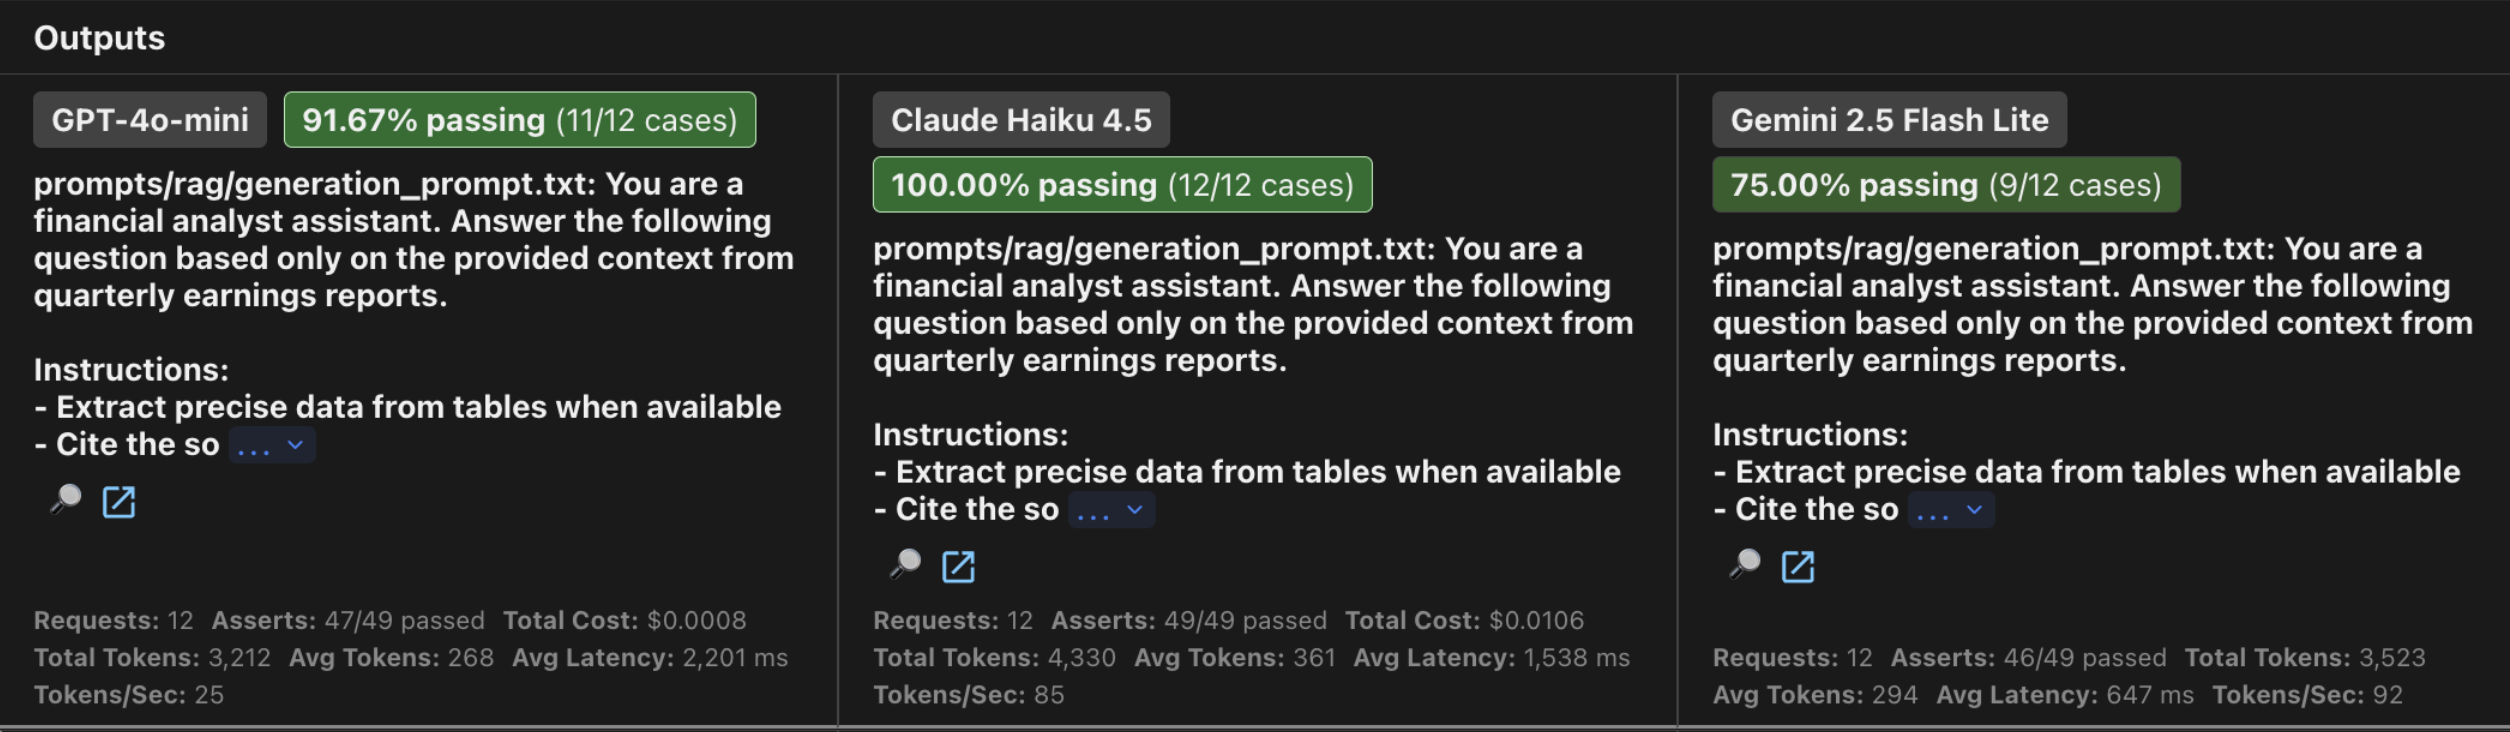Click the Asserts 49/49 passed stat for Claude Haiku

[x=1187, y=619]
